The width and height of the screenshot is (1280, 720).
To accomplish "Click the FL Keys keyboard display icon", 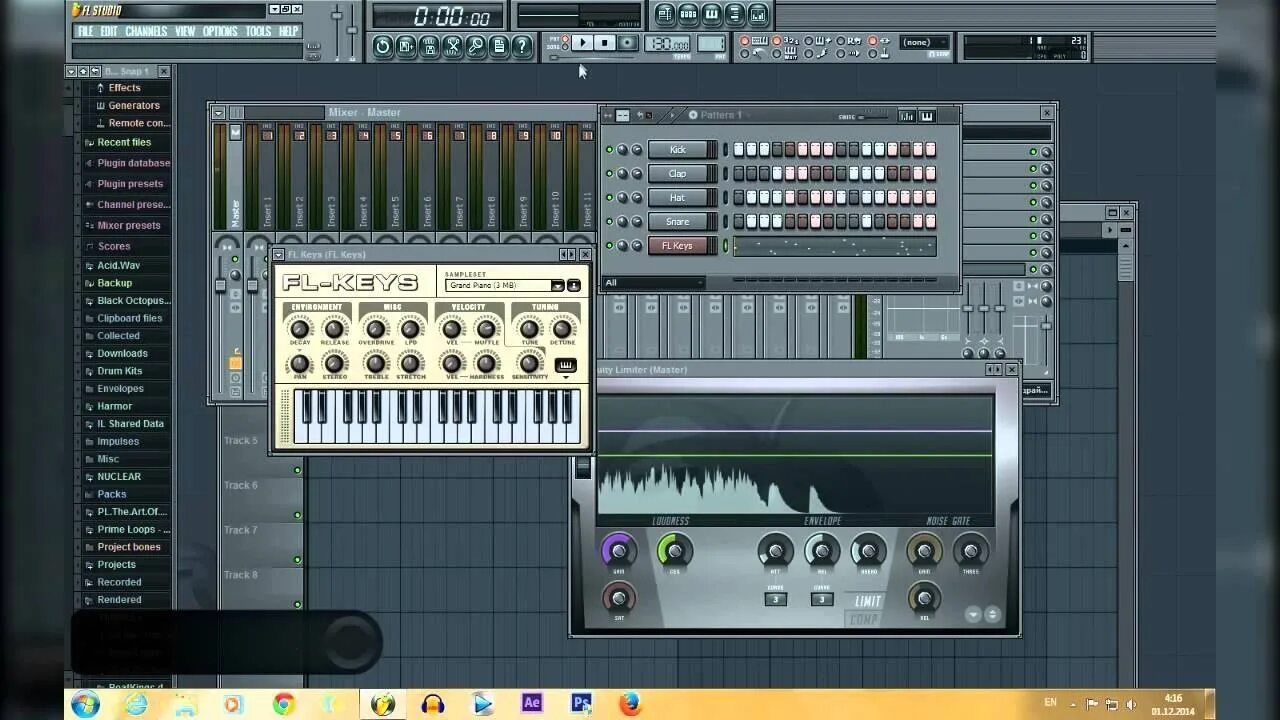I will (566, 366).
